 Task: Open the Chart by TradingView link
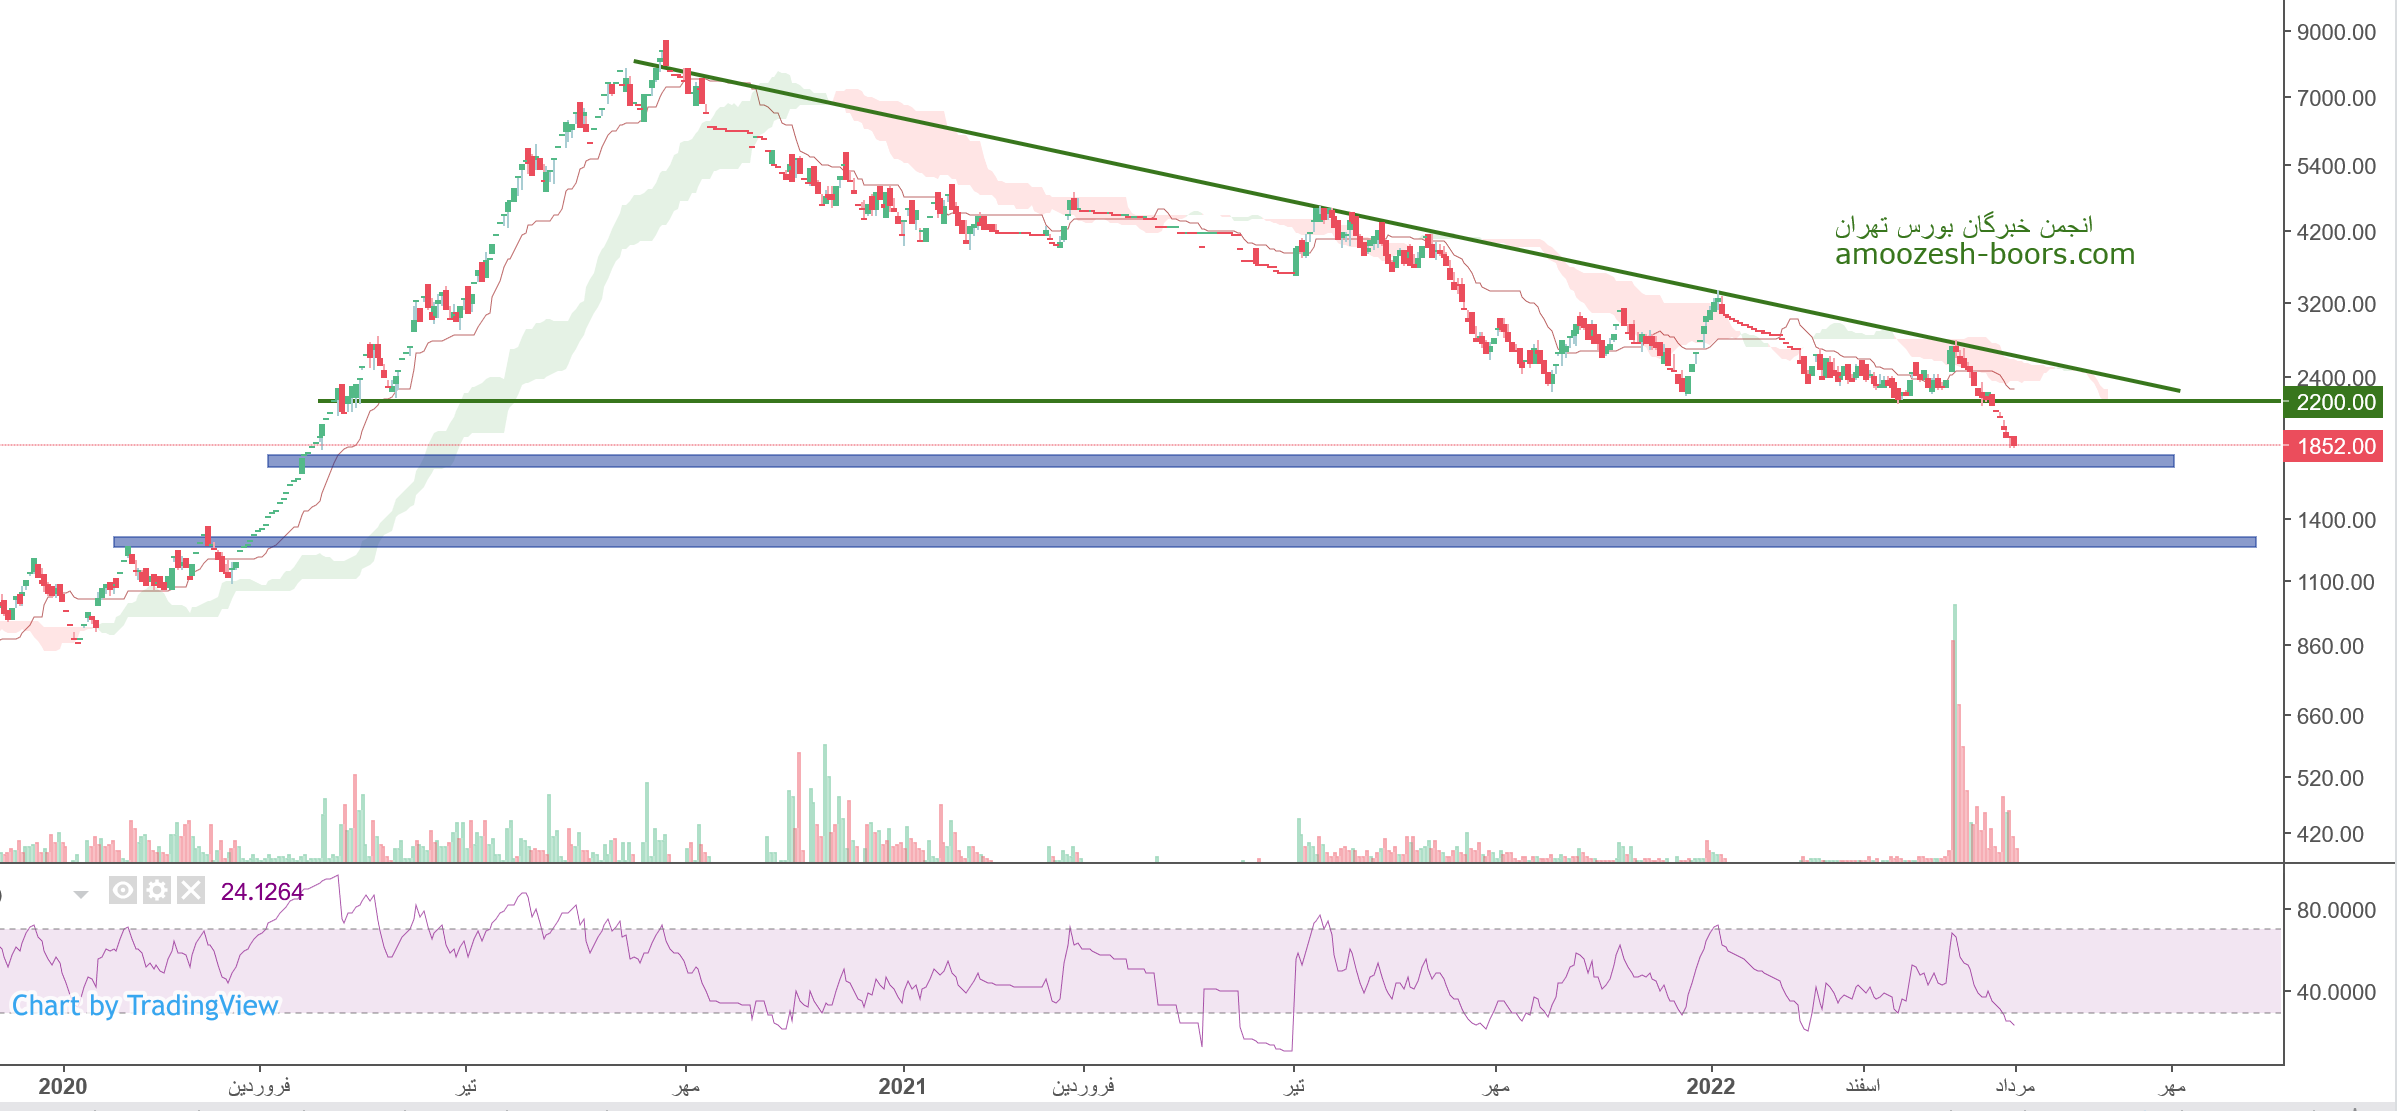point(145,1005)
